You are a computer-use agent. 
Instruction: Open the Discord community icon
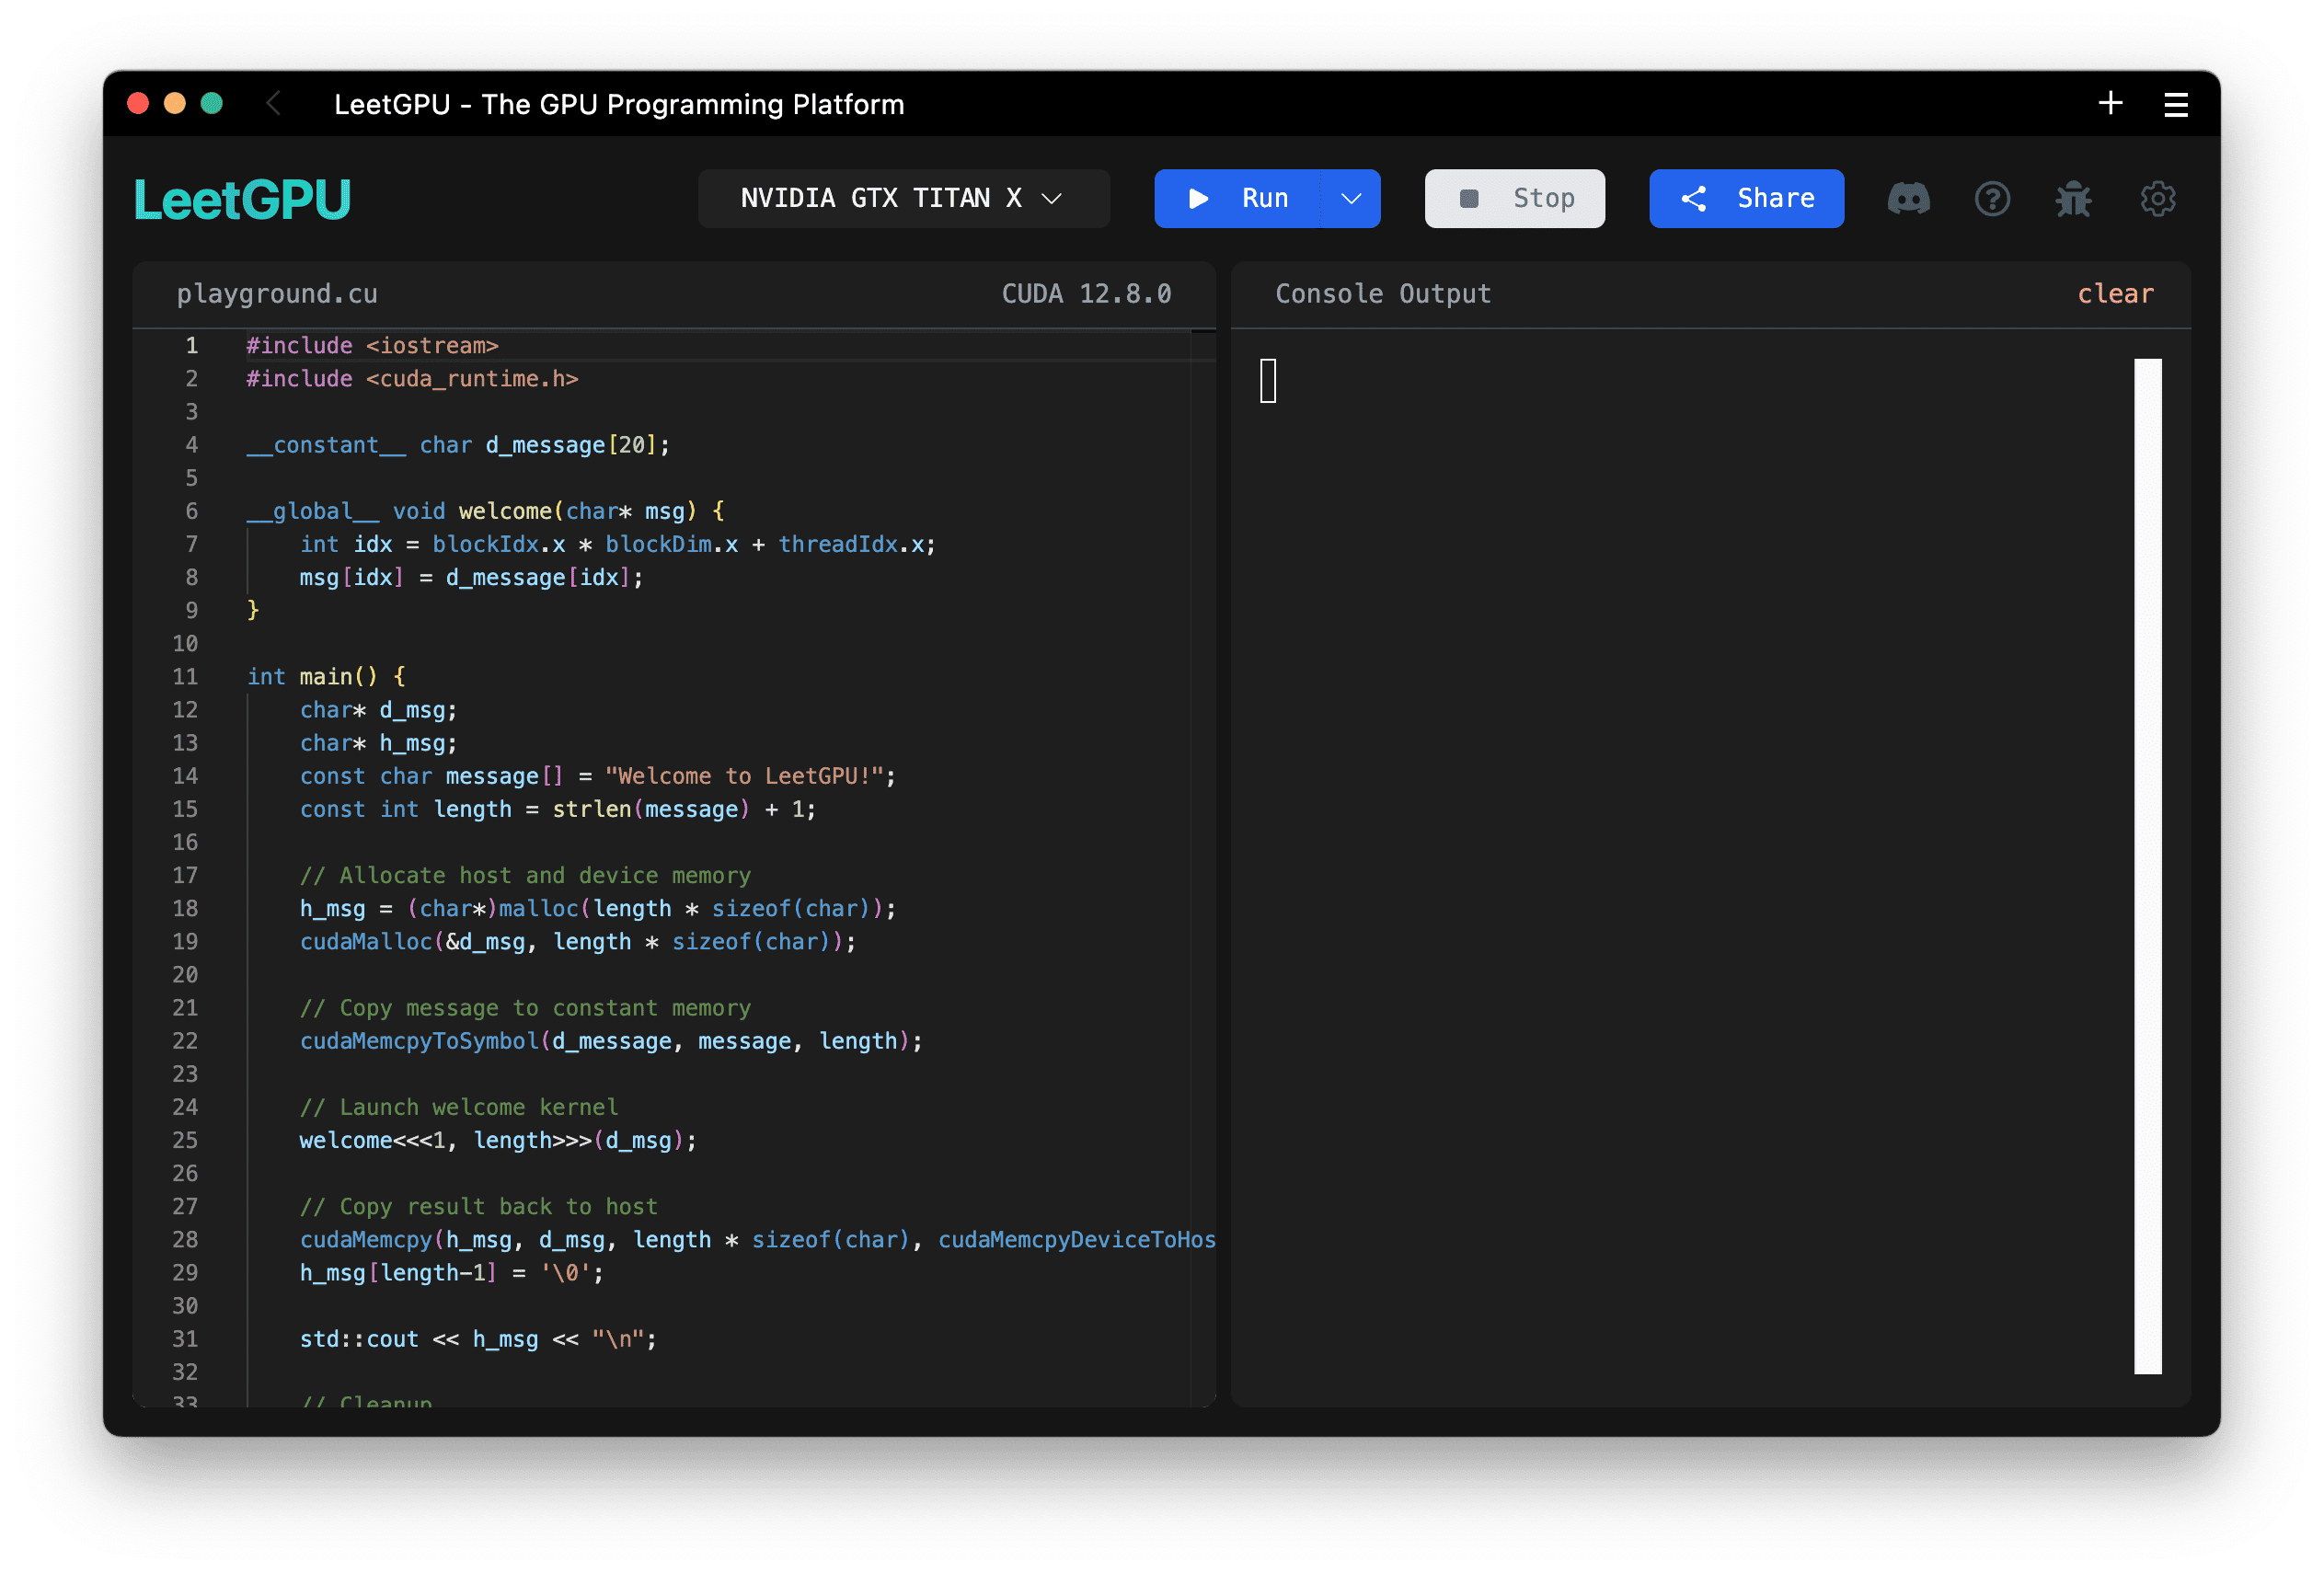click(x=1908, y=198)
